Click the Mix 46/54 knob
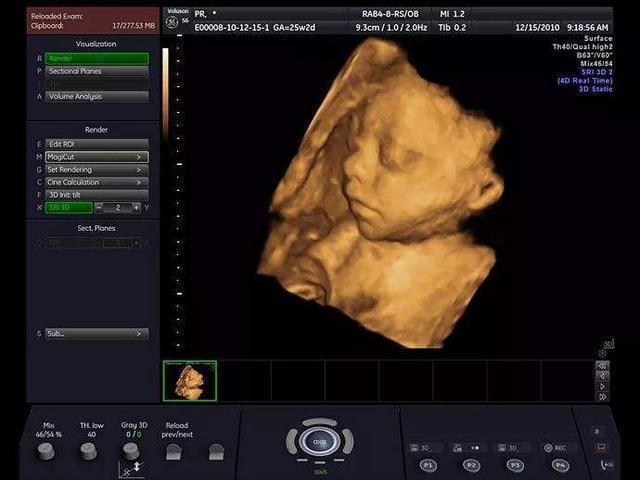 (x=46, y=451)
